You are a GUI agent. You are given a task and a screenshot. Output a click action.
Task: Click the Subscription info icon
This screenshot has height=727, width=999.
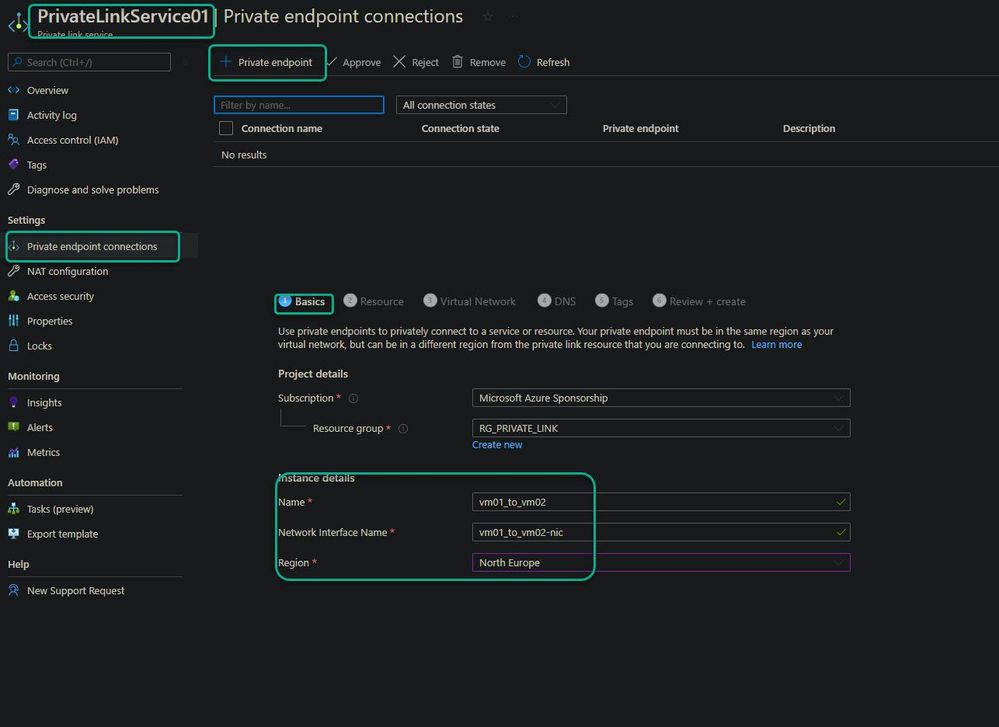353,398
